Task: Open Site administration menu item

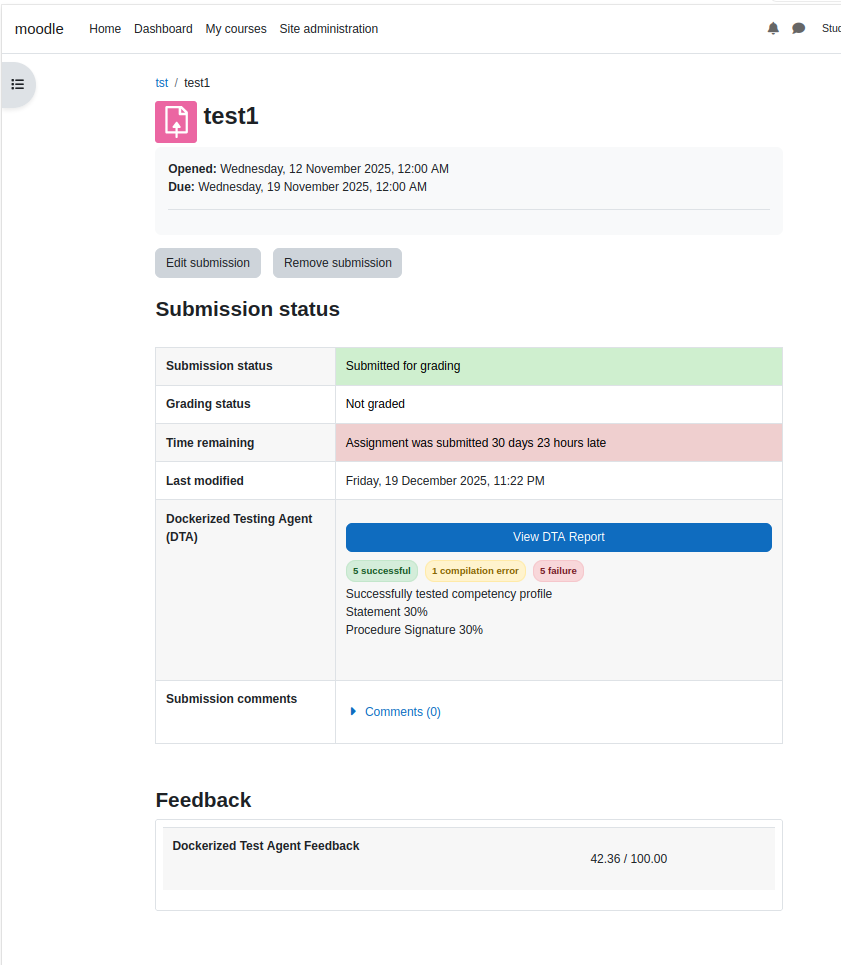Action: point(329,29)
